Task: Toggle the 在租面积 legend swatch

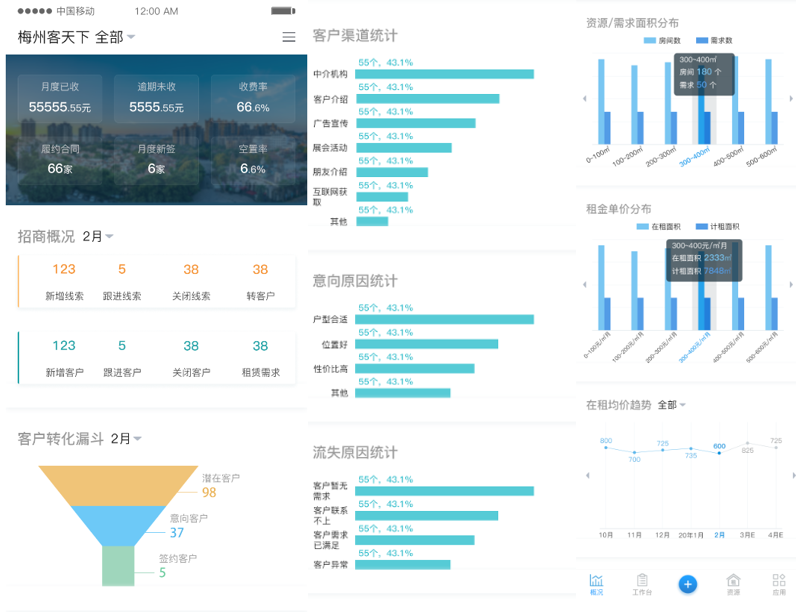Action: (642, 227)
